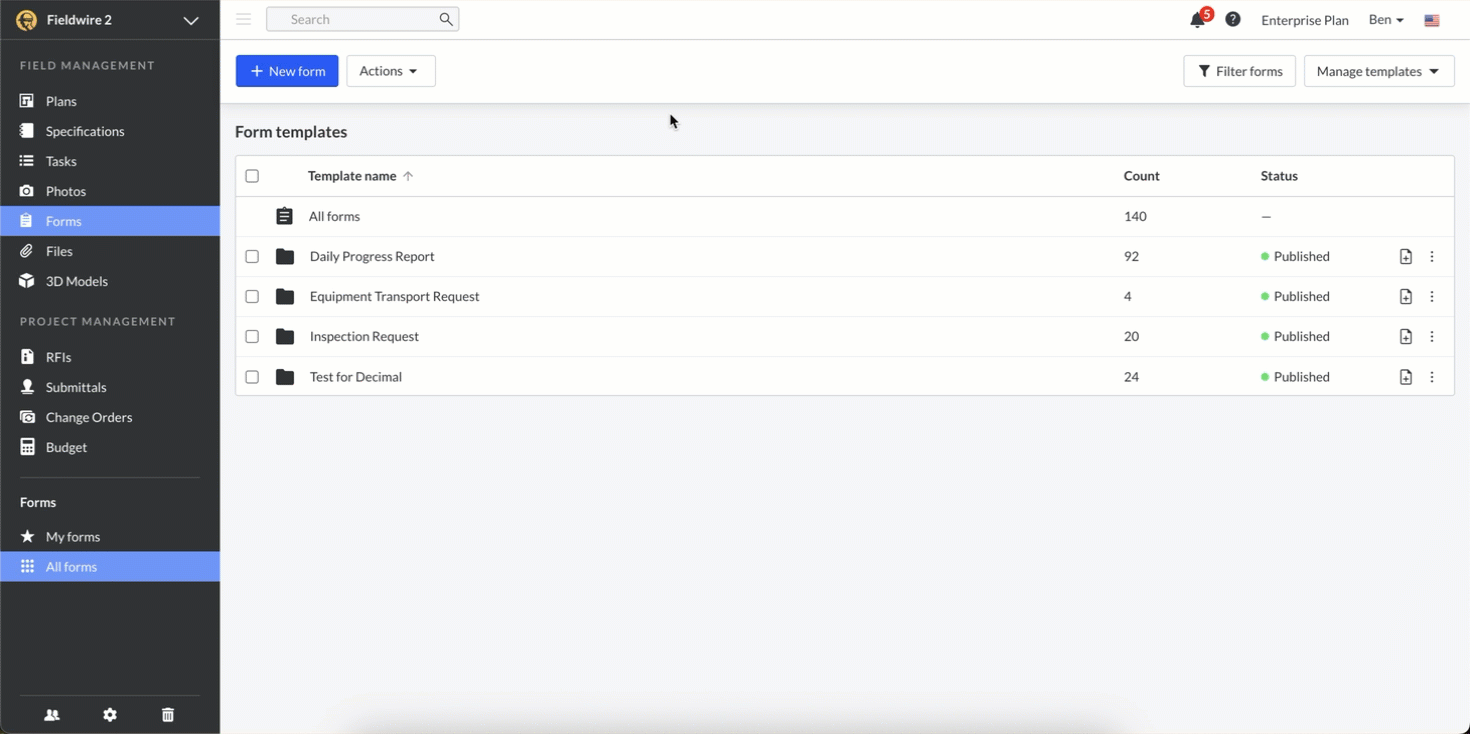
Task: Go to RFIs in the sidebar
Action: click(x=58, y=357)
